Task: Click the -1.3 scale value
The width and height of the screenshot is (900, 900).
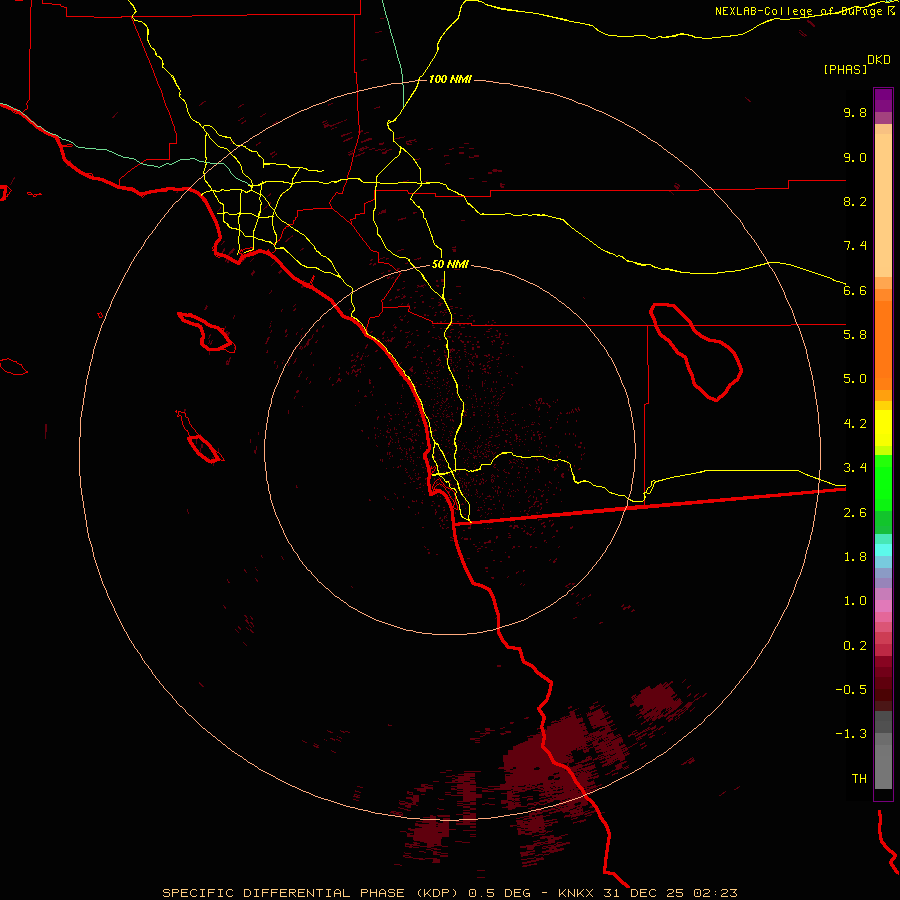Action: click(x=851, y=734)
